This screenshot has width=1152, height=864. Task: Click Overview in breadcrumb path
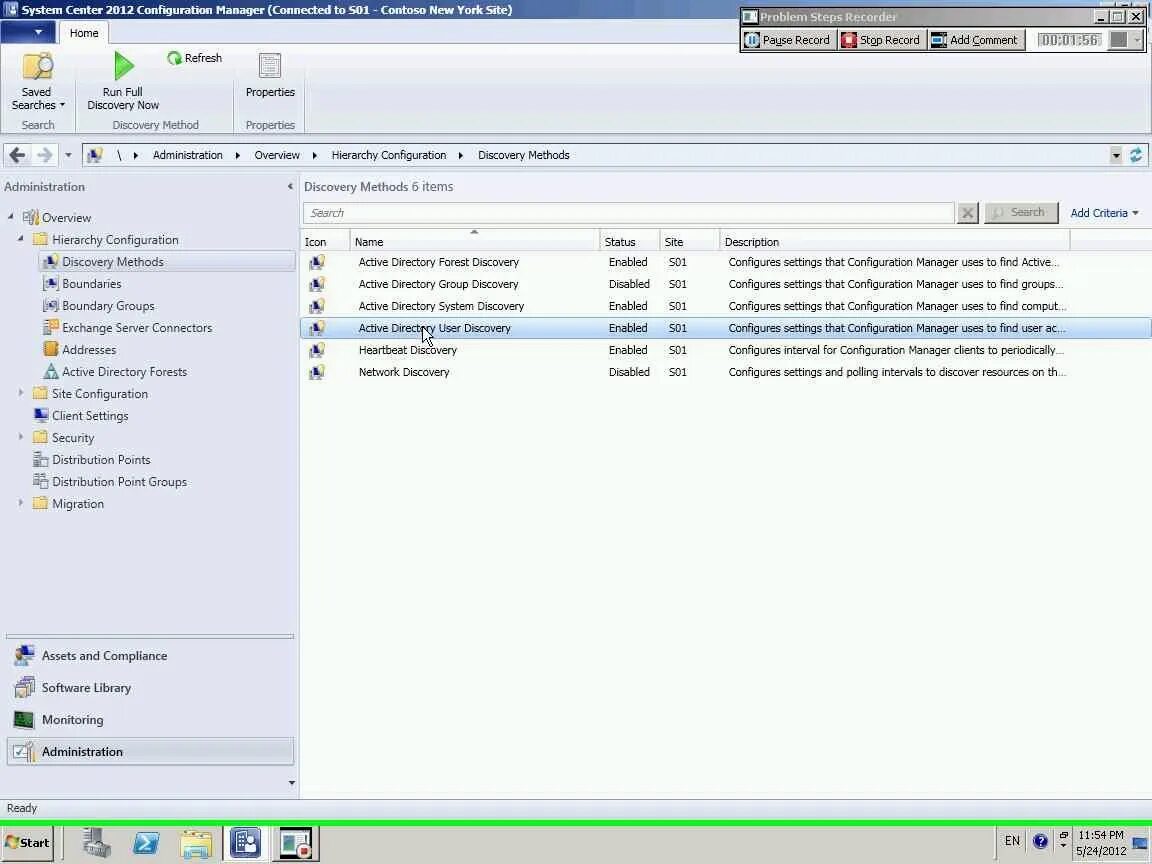[277, 155]
